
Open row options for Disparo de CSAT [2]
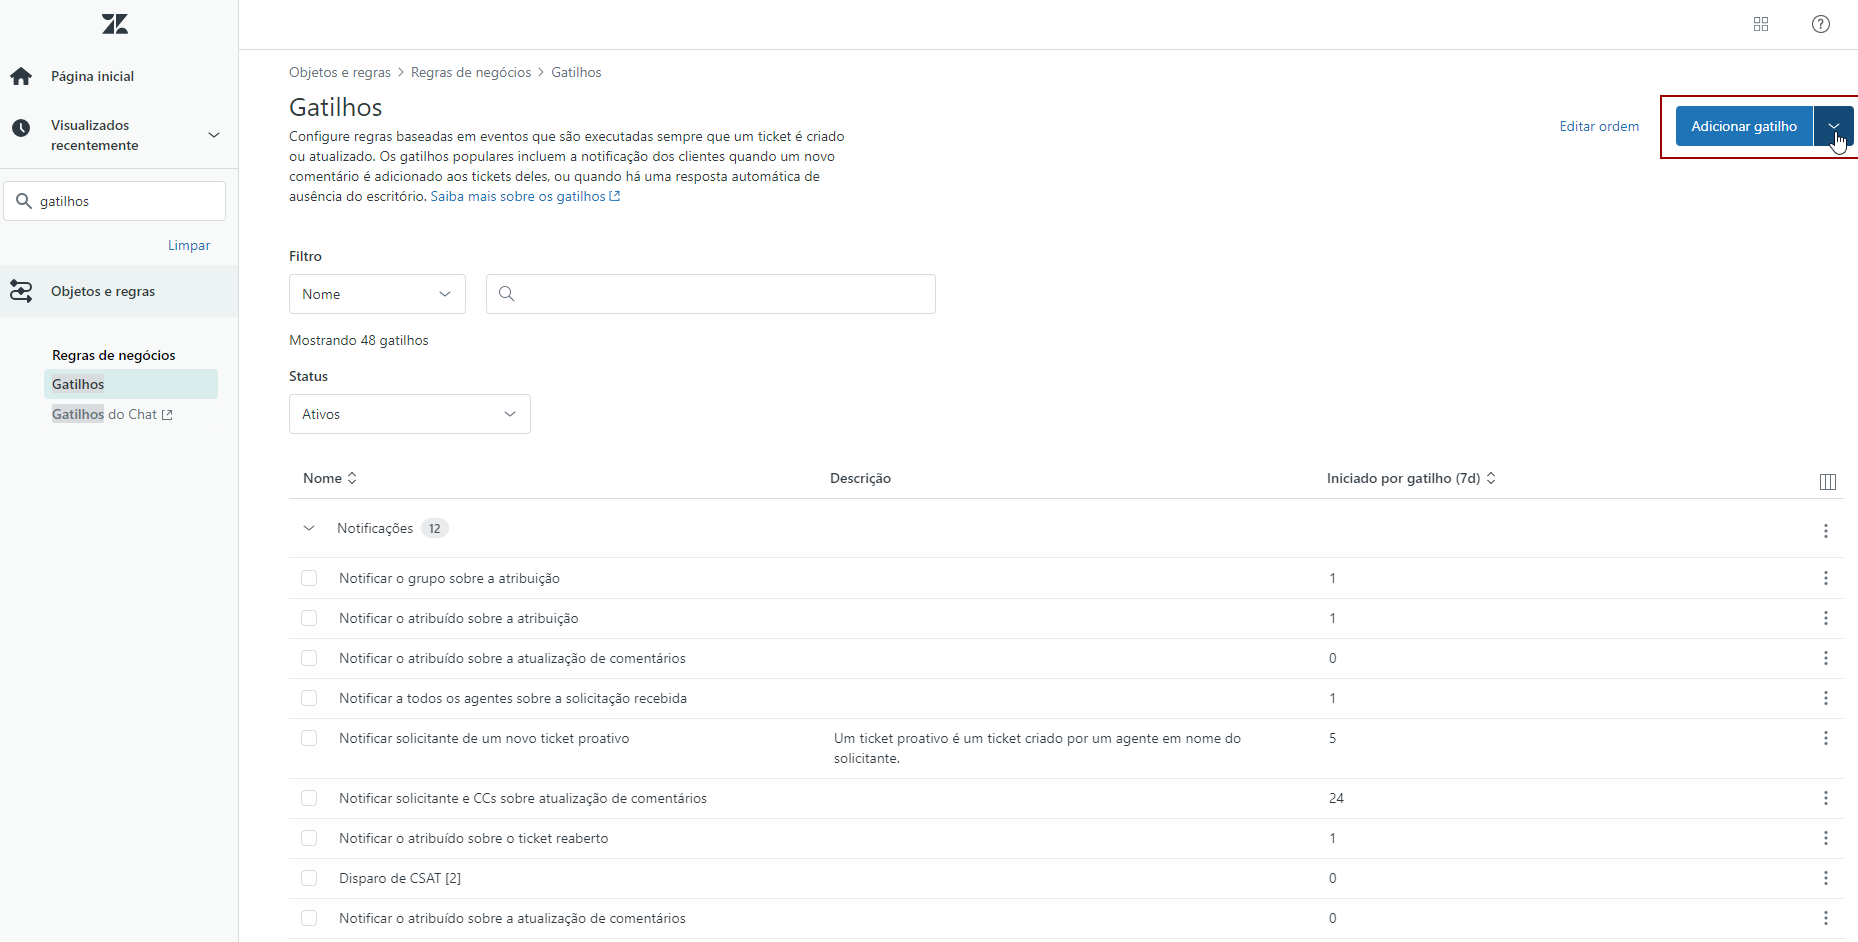(1825, 878)
